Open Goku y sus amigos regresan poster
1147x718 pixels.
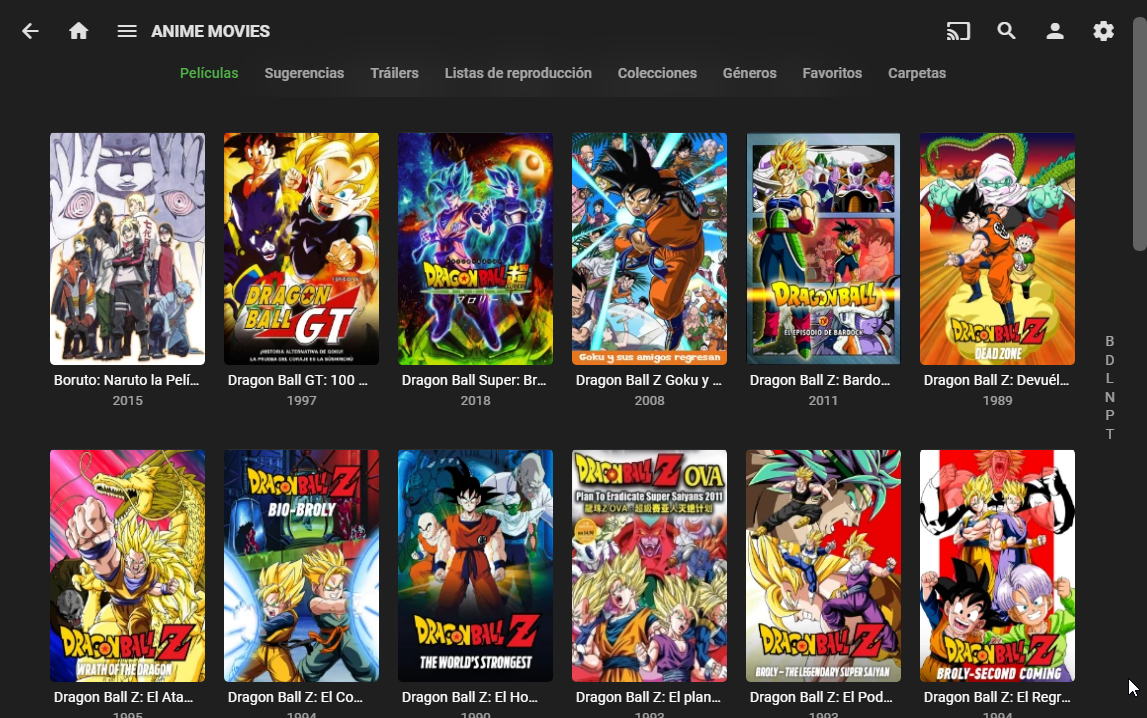point(650,249)
